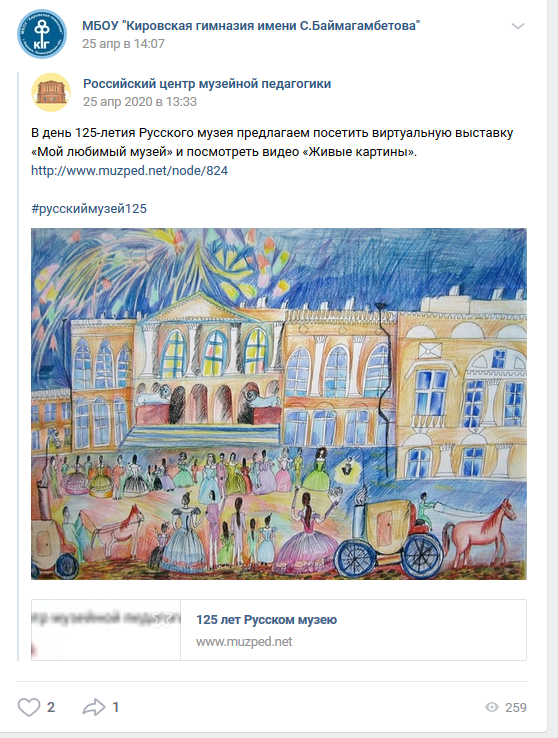
Task: Click the reposts count number 1
Action: [116, 707]
